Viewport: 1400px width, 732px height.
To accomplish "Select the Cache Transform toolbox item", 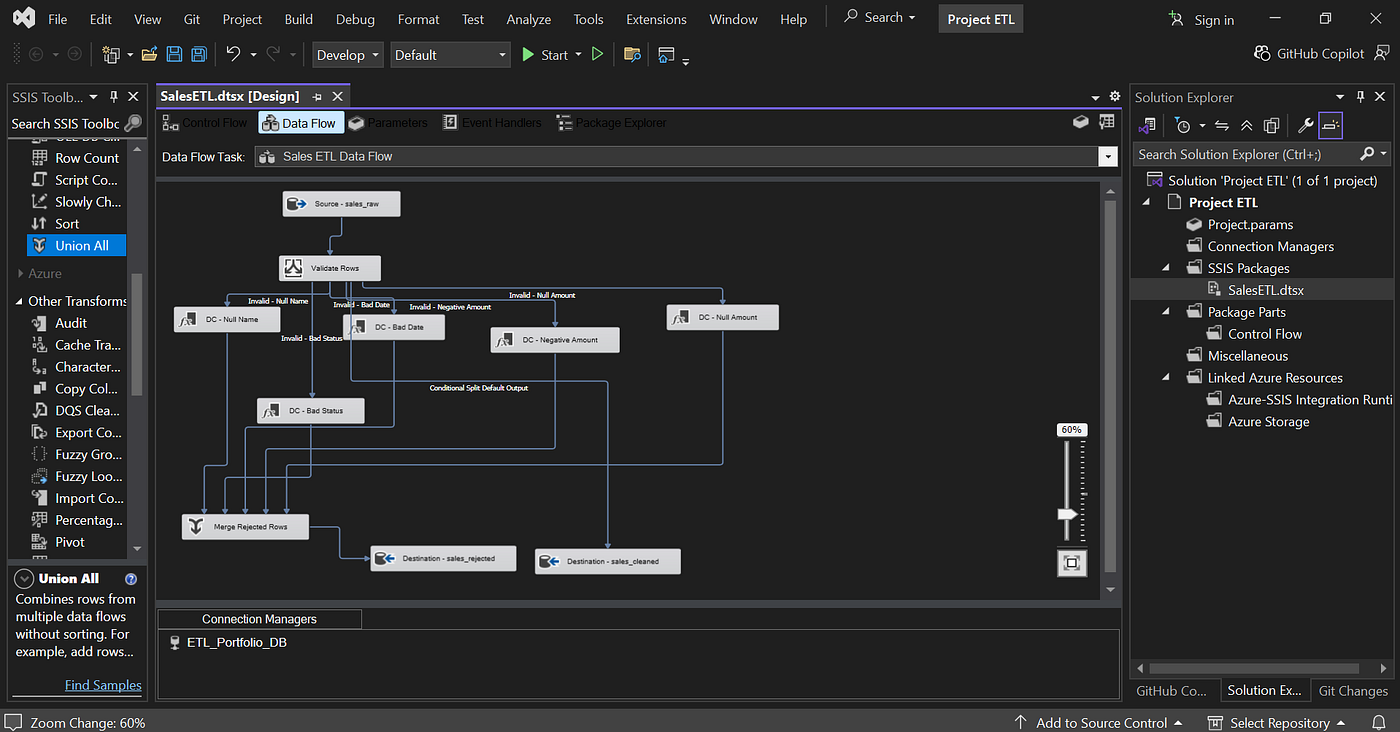I will pyautogui.click(x=75, y=345).
